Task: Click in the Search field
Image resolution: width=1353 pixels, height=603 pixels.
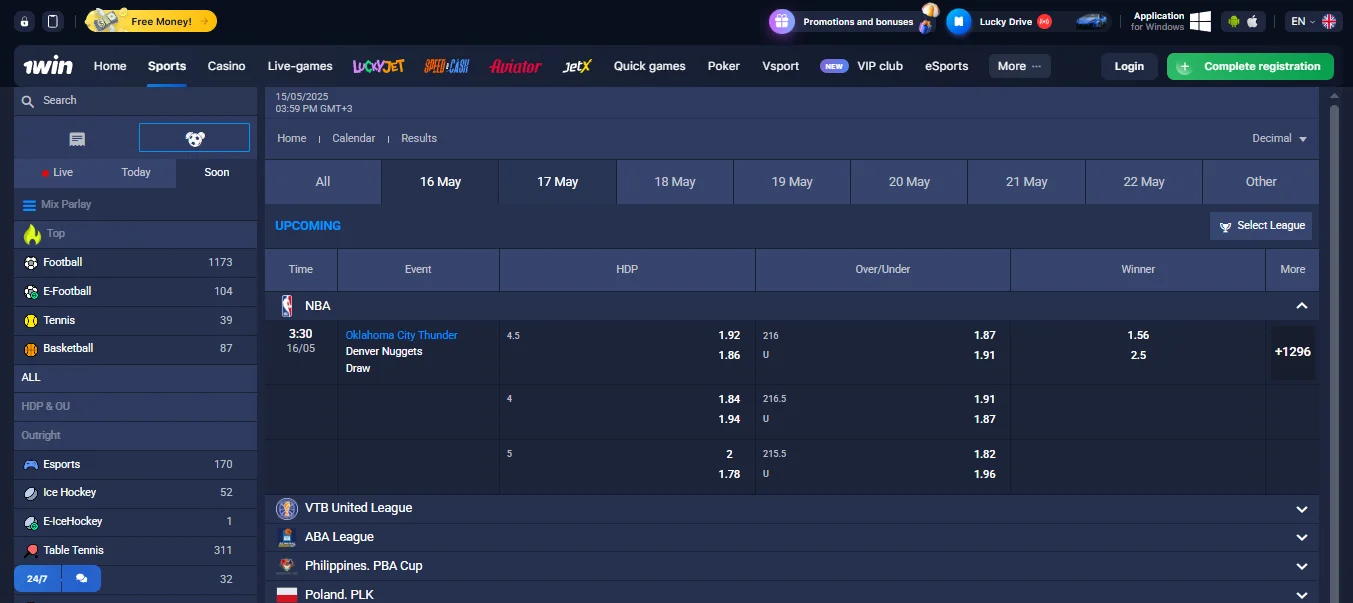Action: 135,100
